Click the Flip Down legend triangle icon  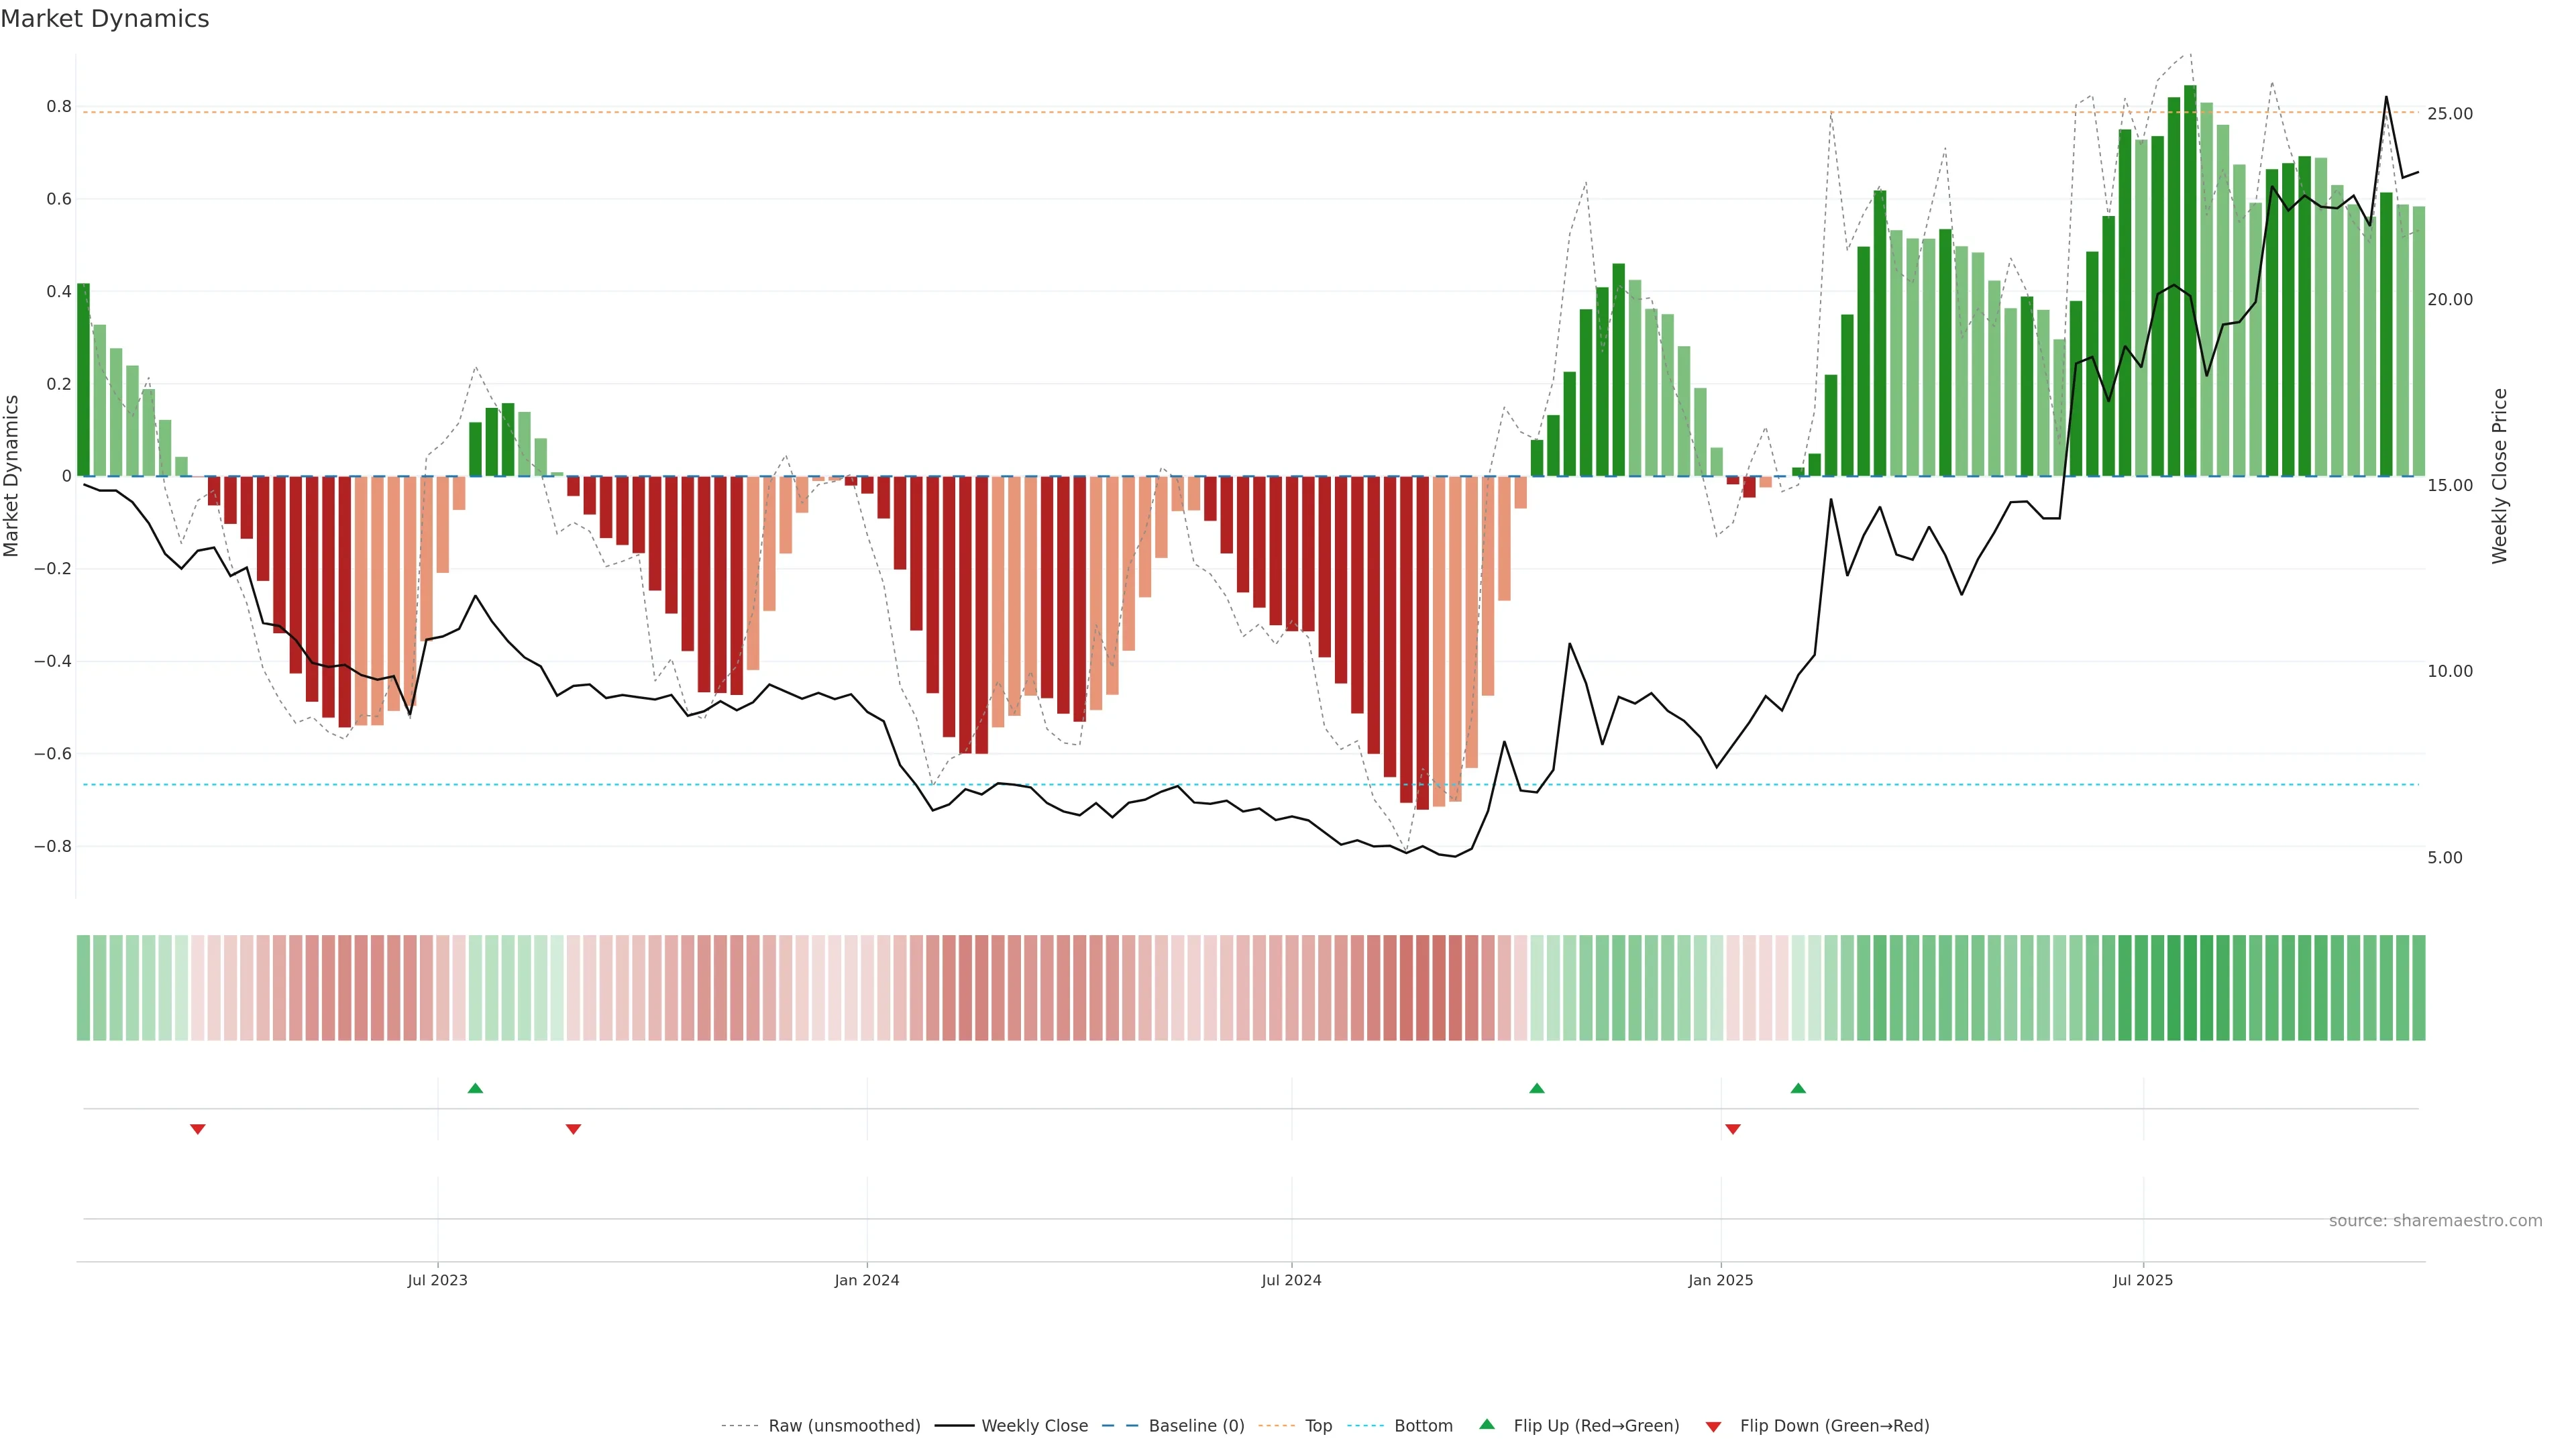pos(1713,1426)
